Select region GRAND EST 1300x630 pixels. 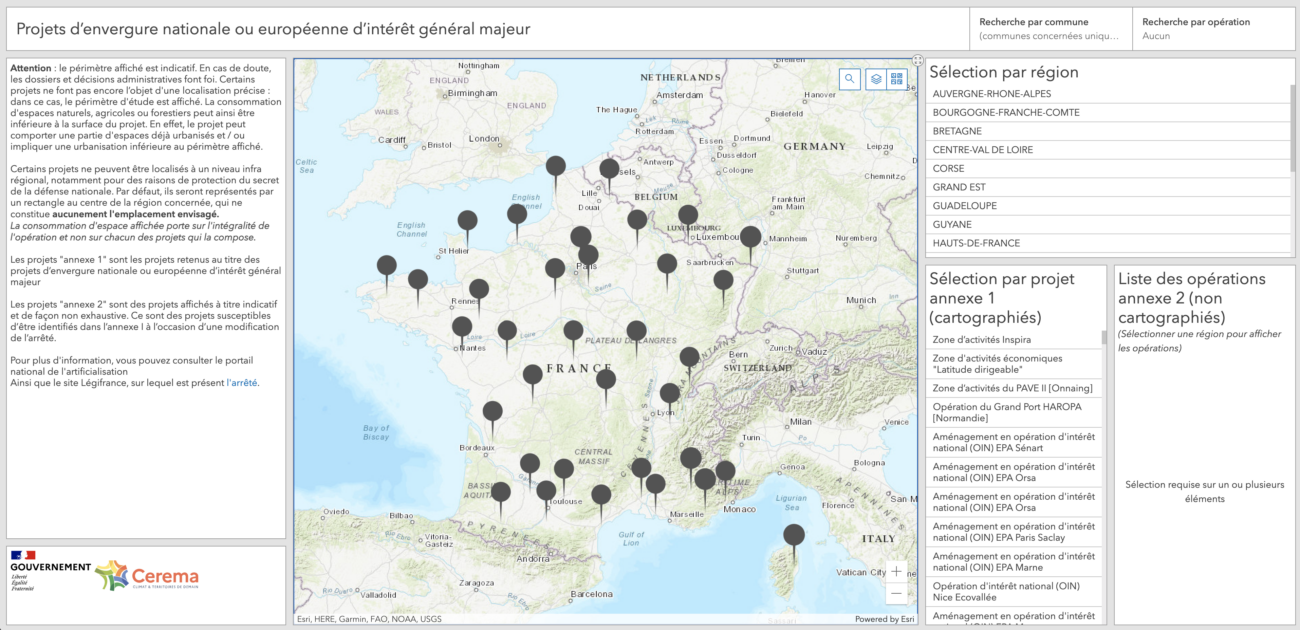[1108, 187]
